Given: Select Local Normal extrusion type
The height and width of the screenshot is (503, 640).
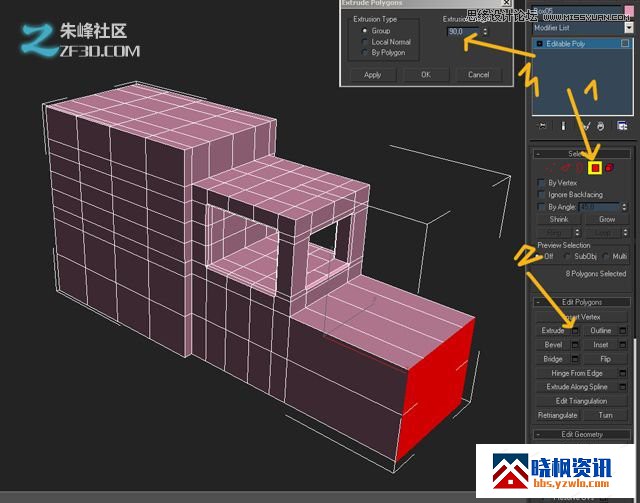Looking at the screenshot, I should click(364, 42).
